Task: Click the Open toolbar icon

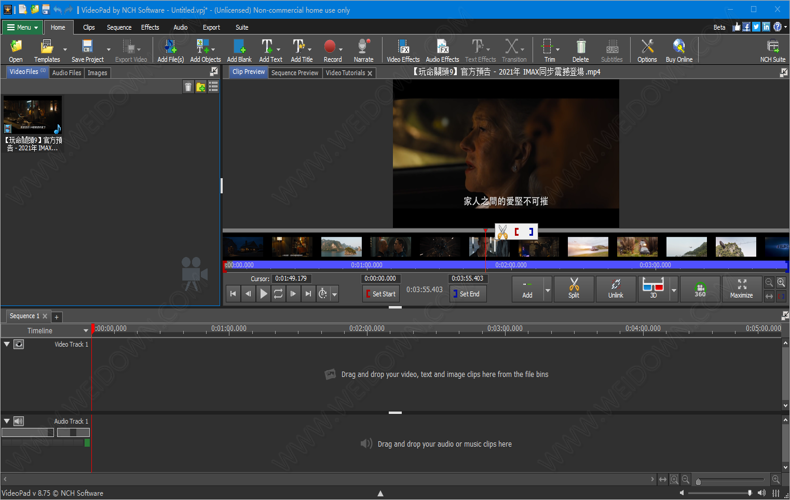Action: tap(16, 51)
